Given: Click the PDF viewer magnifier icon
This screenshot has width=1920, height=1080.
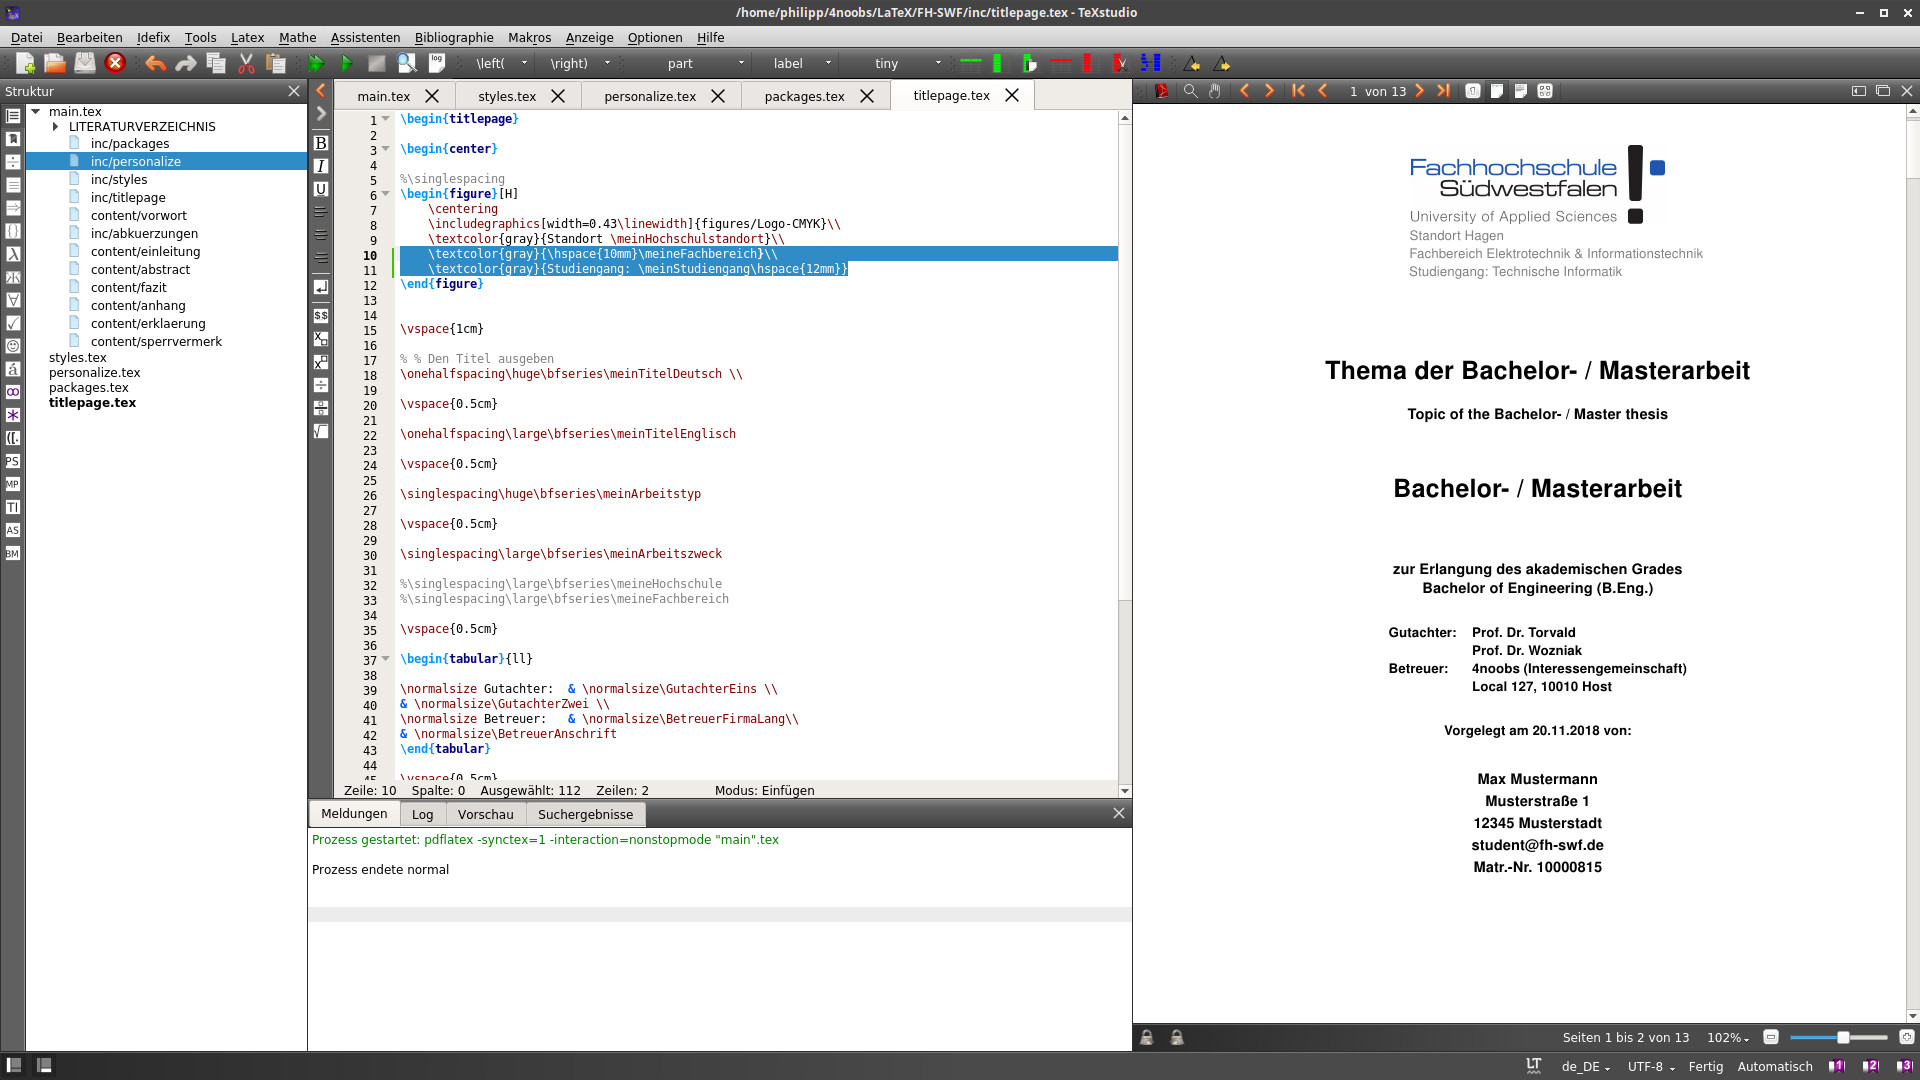Looking at the screenshot, I should point(1190,91).
